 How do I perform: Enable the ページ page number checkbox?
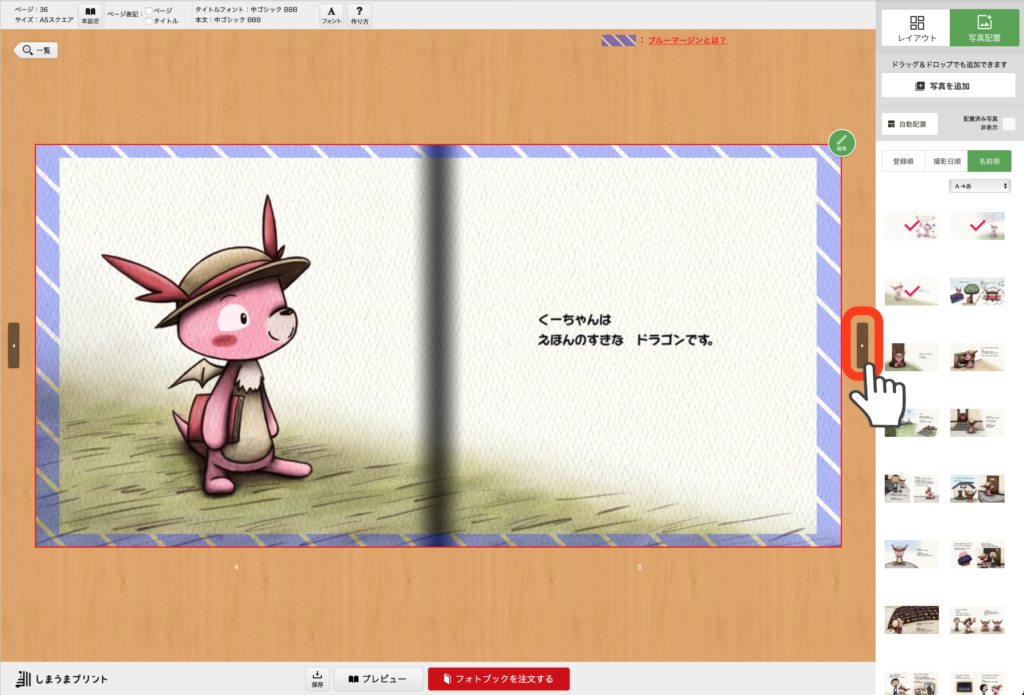(149, 10)
